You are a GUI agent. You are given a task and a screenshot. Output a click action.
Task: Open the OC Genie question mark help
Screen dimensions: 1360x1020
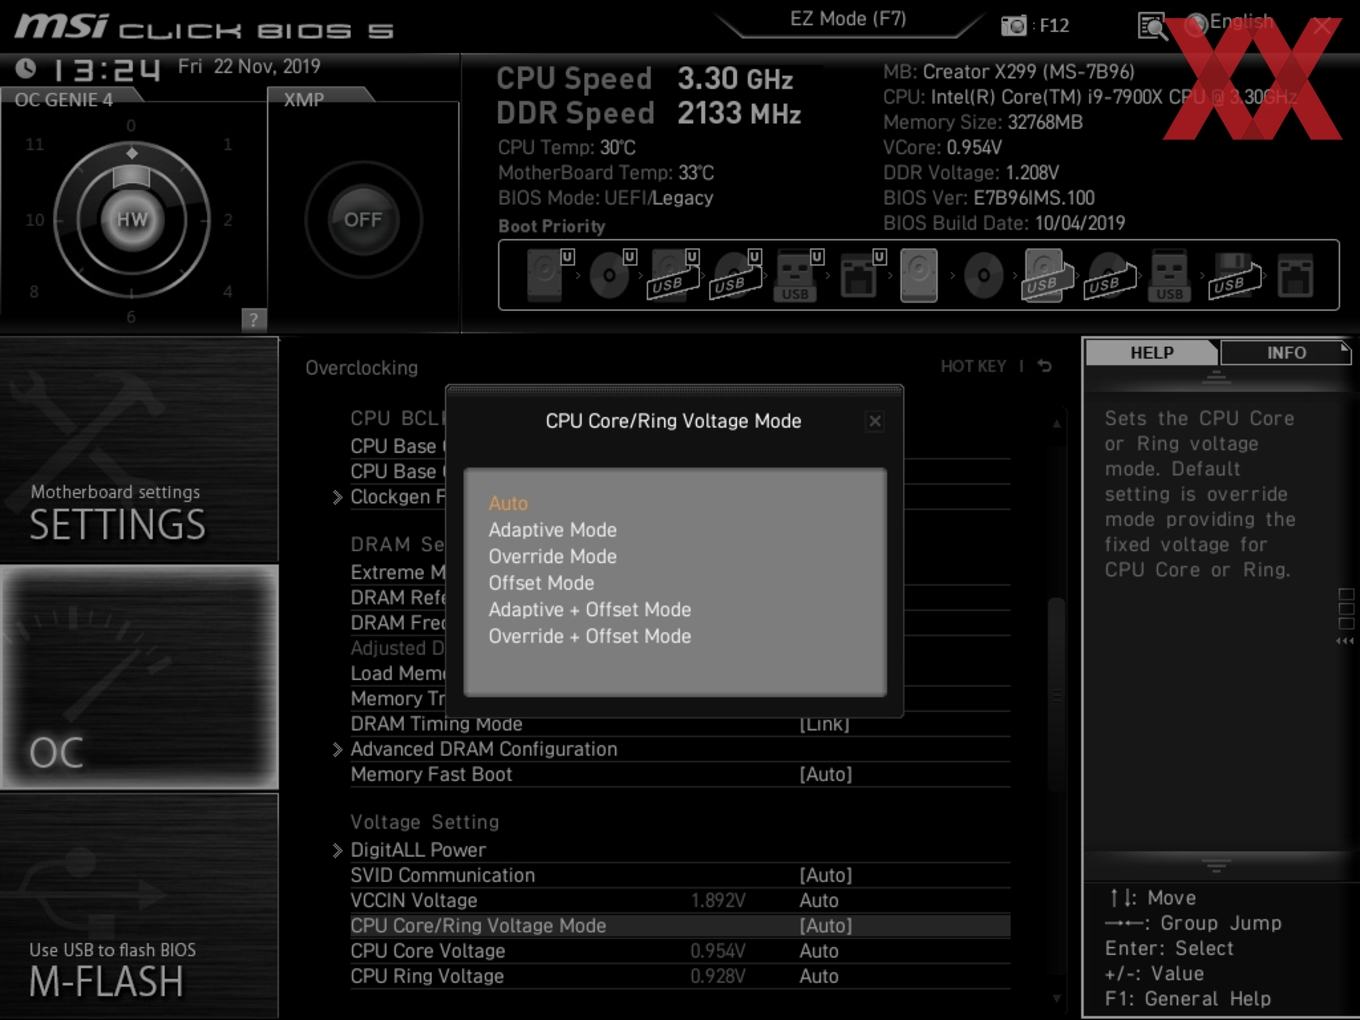(254, 320)
